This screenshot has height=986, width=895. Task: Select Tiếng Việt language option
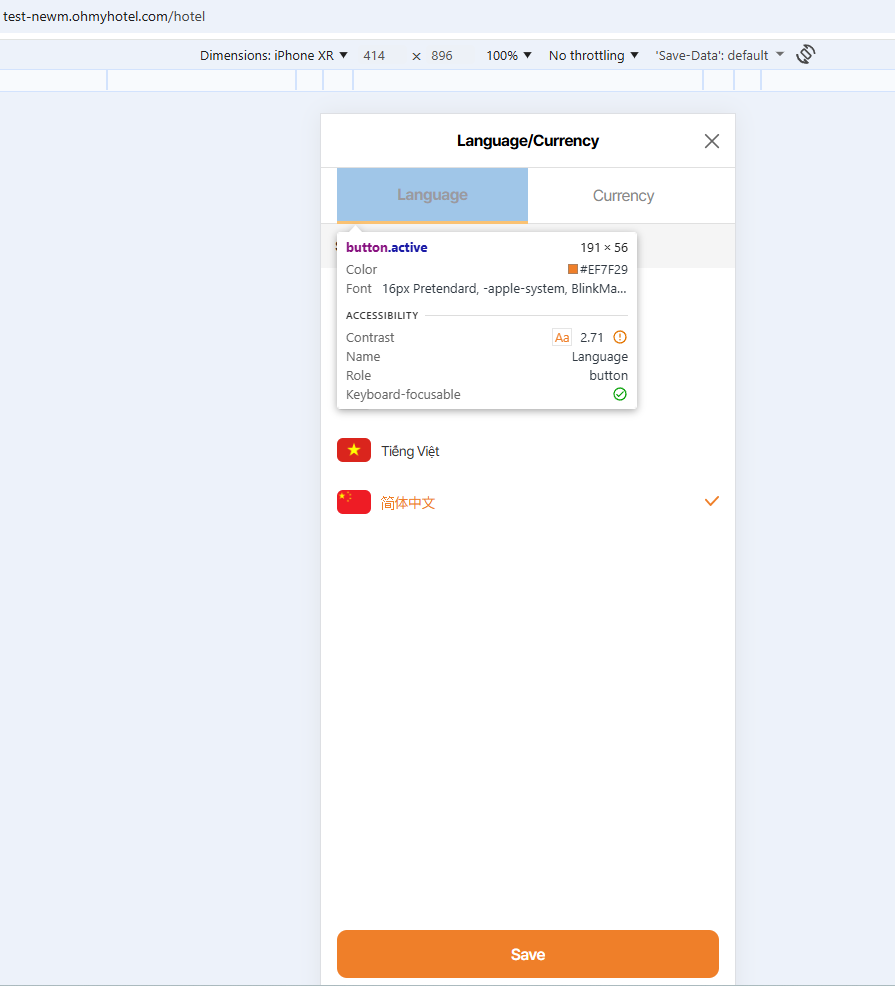tap(528, 451)
